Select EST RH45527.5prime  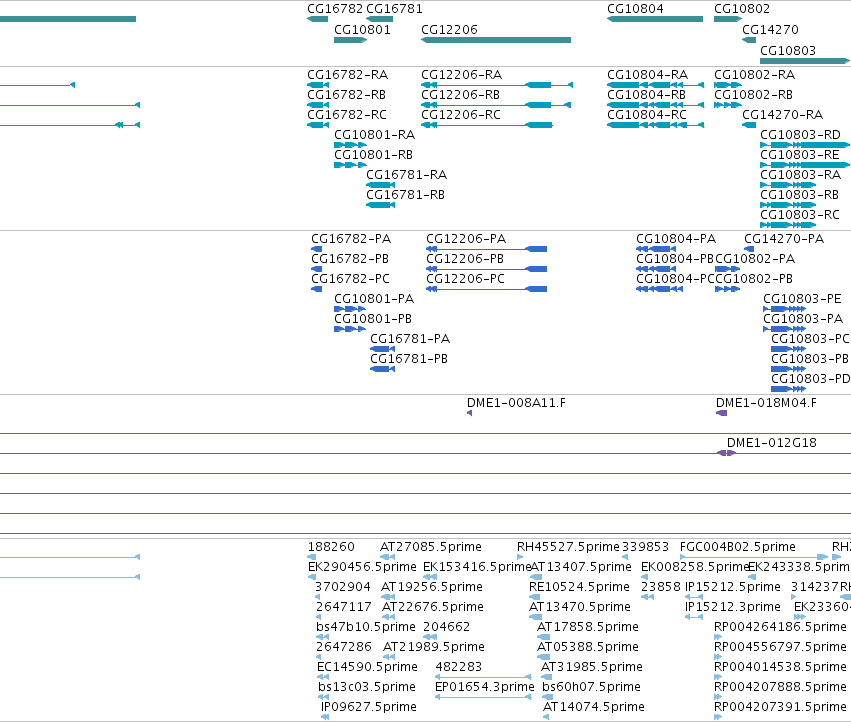(568, 547)
